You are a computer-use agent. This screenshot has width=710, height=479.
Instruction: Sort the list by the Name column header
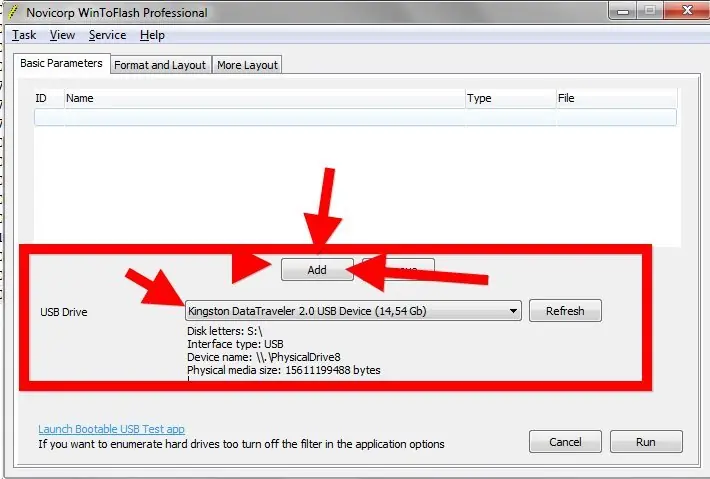(x=265, y=98)
